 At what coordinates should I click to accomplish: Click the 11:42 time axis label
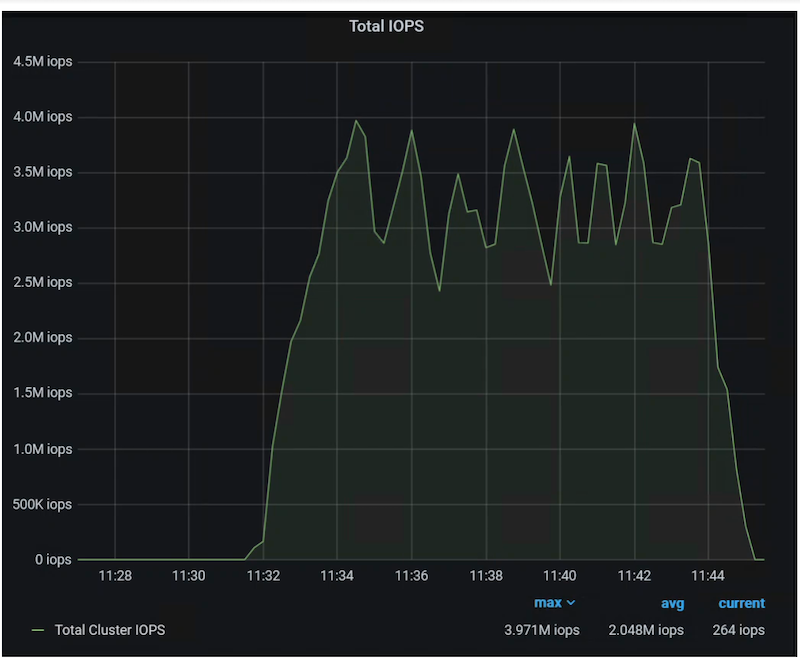[x=634, y=576]
